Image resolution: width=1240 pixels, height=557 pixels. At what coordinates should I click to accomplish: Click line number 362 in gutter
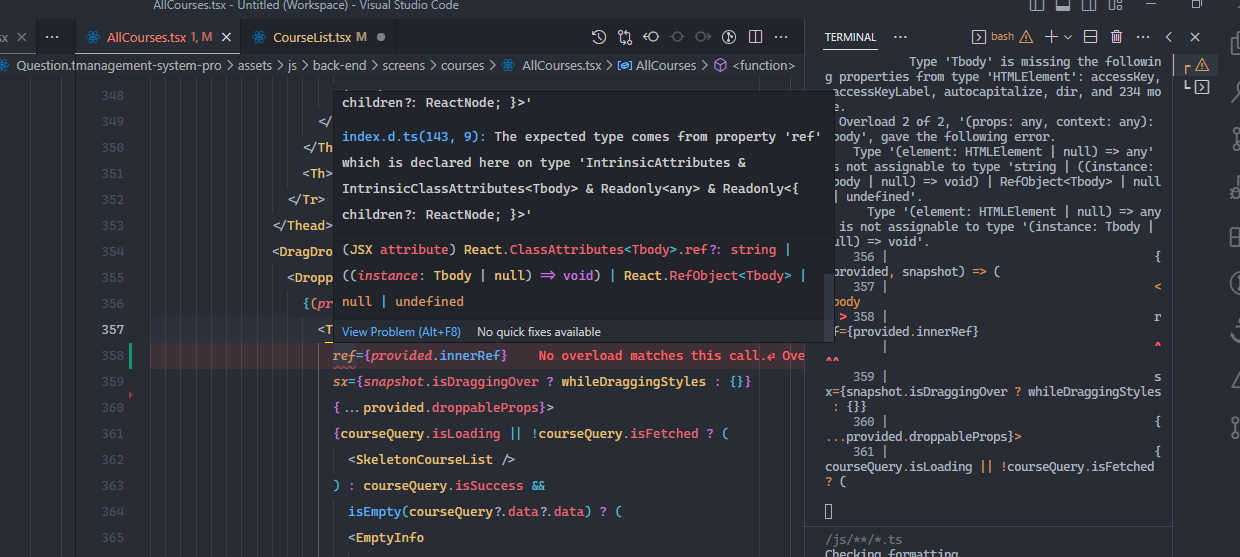113,460
